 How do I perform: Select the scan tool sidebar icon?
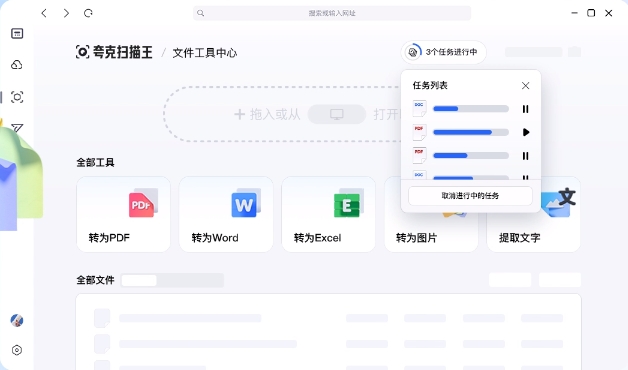tap(17, 97)
